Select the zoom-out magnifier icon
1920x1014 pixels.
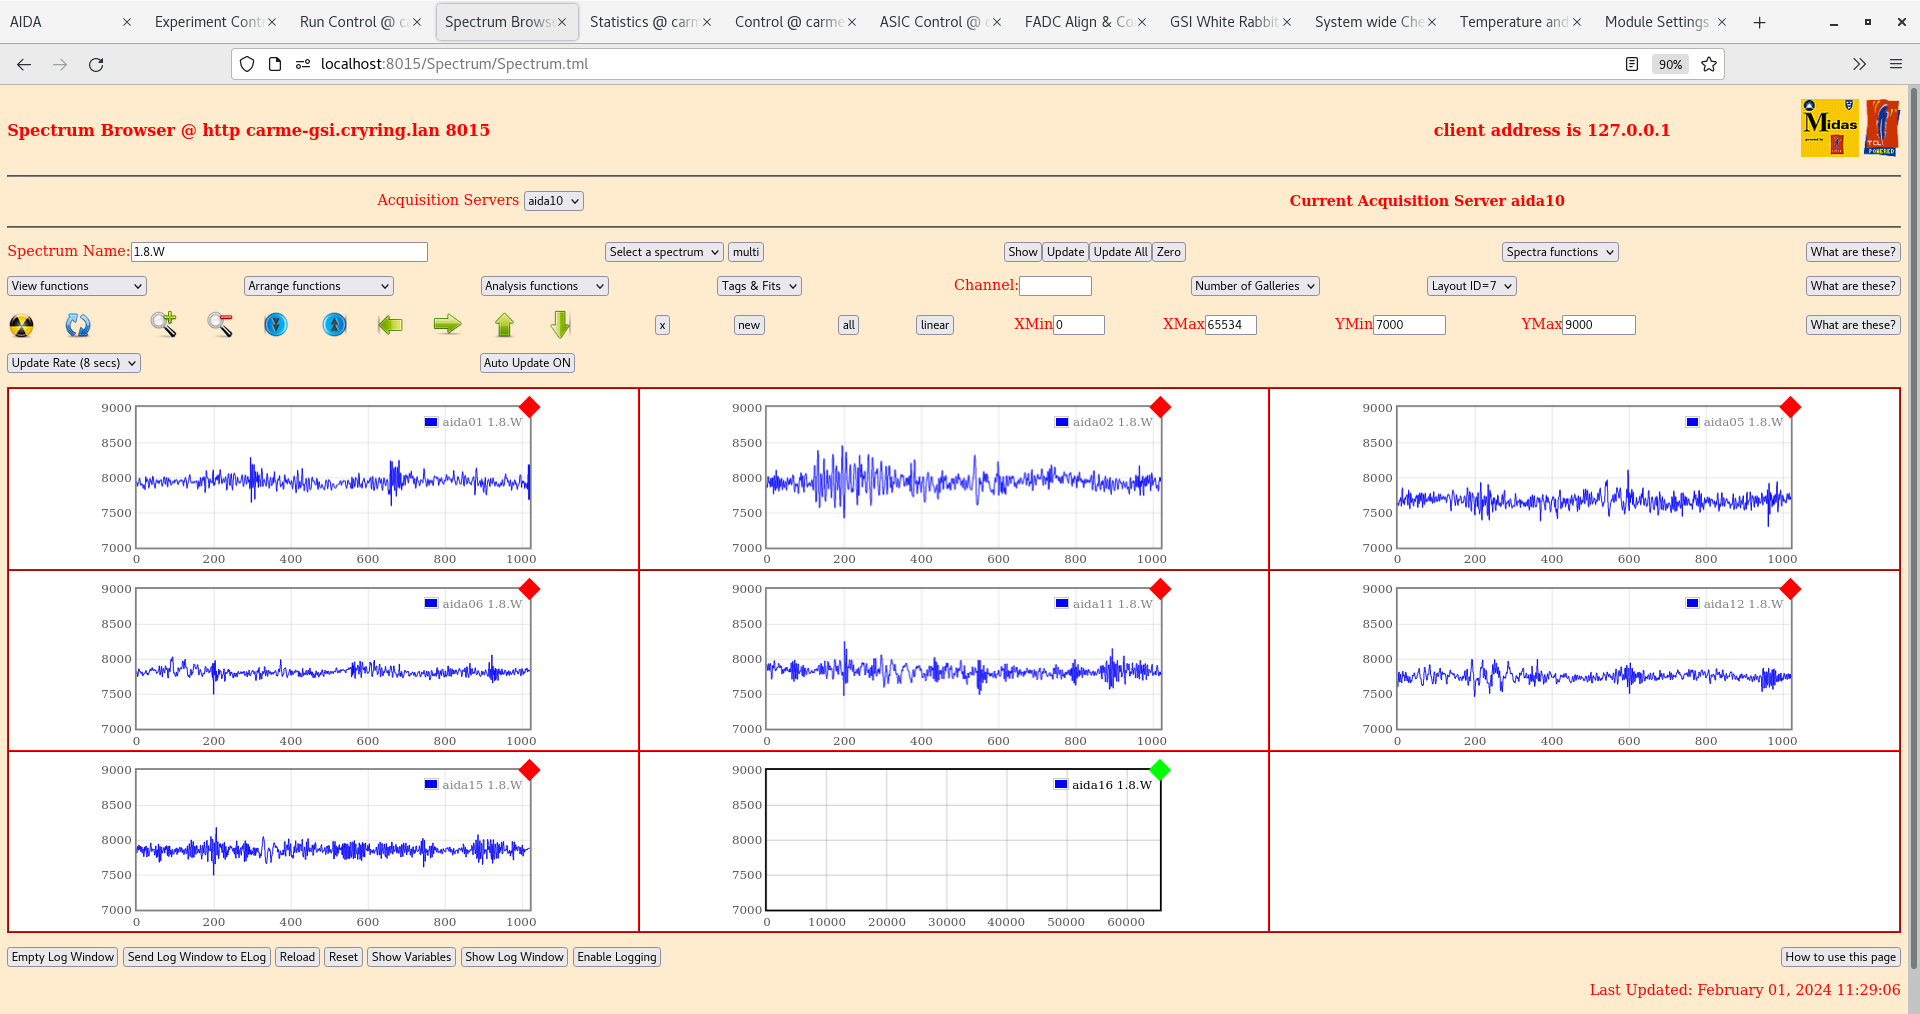click(220, 325)
